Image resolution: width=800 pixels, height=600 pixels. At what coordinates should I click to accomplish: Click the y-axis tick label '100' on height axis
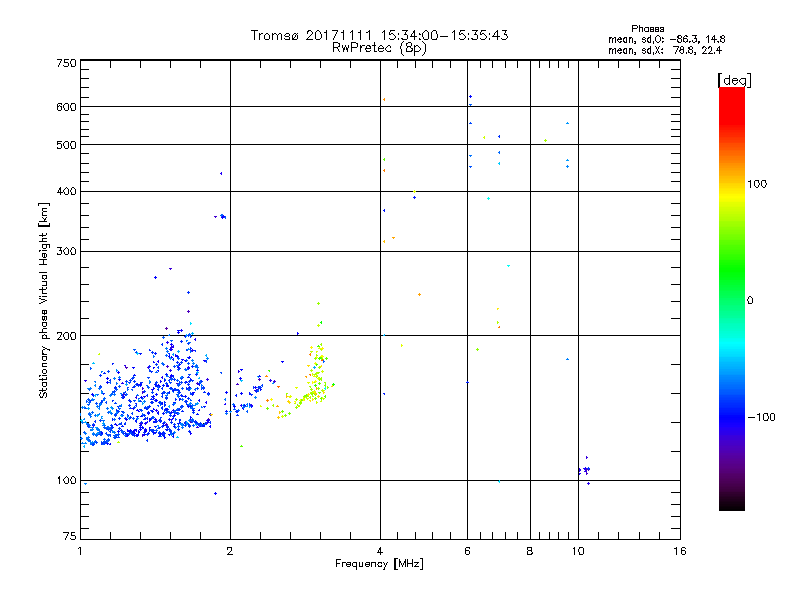coord(66,481)
